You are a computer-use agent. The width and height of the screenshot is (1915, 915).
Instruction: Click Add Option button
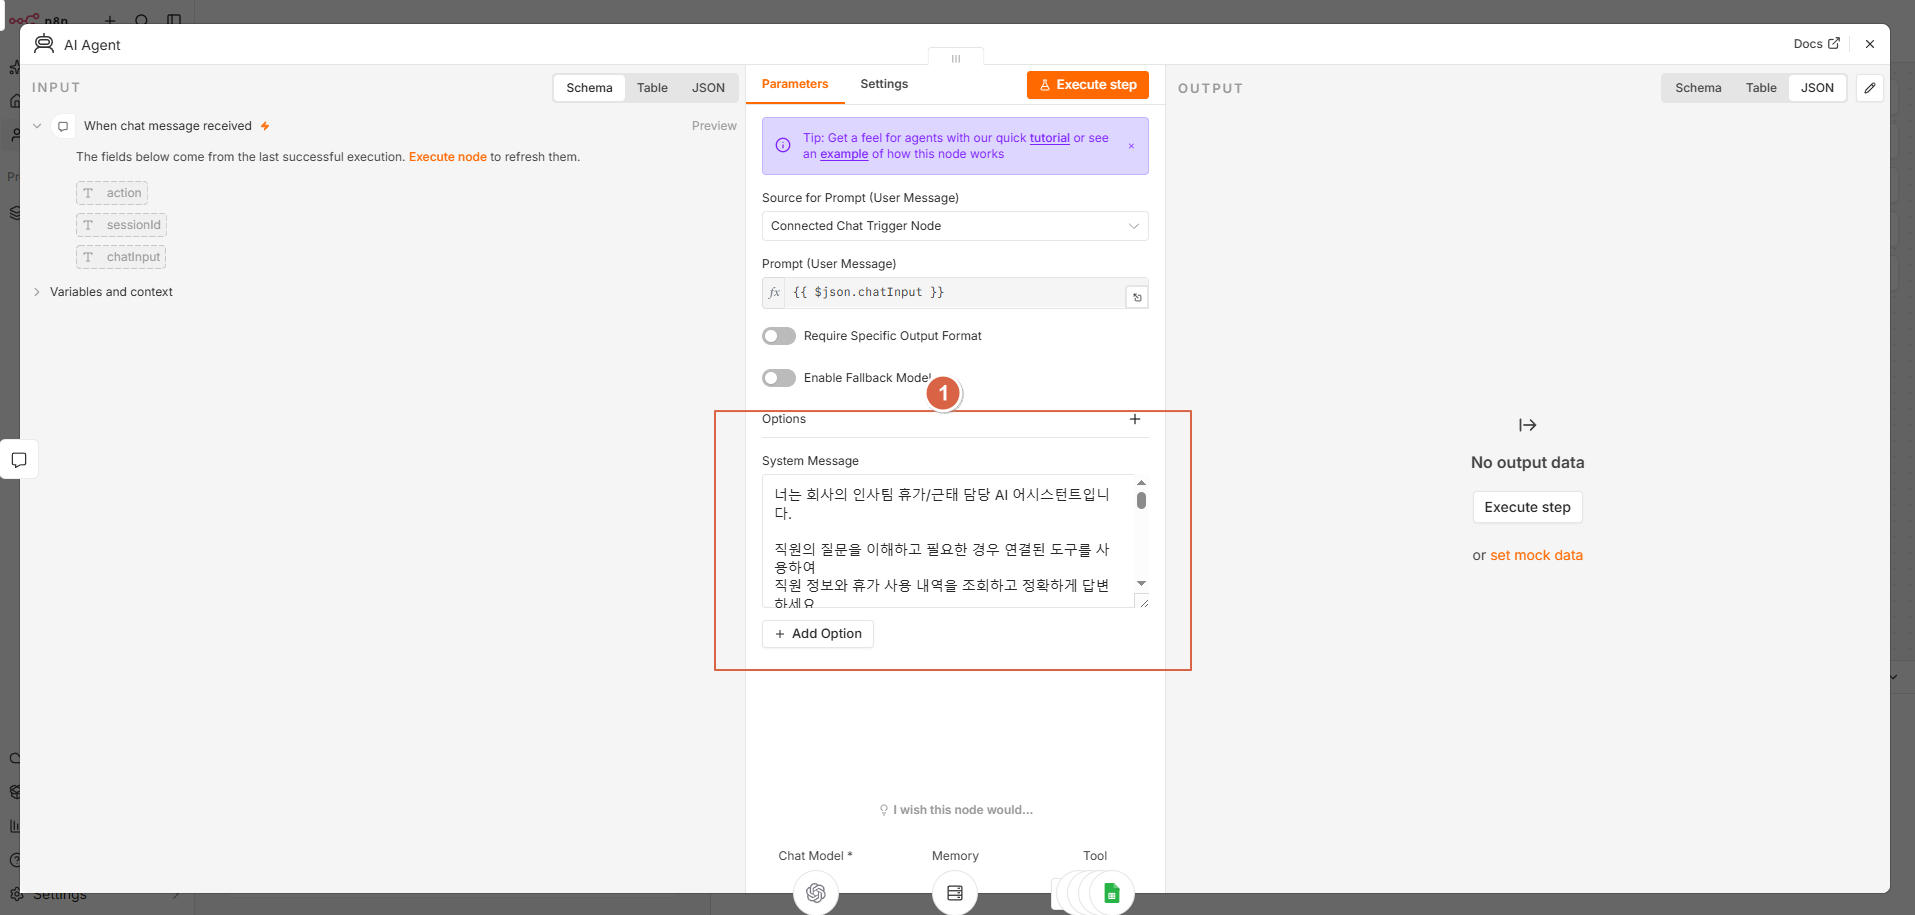click(x=818, y=634)
